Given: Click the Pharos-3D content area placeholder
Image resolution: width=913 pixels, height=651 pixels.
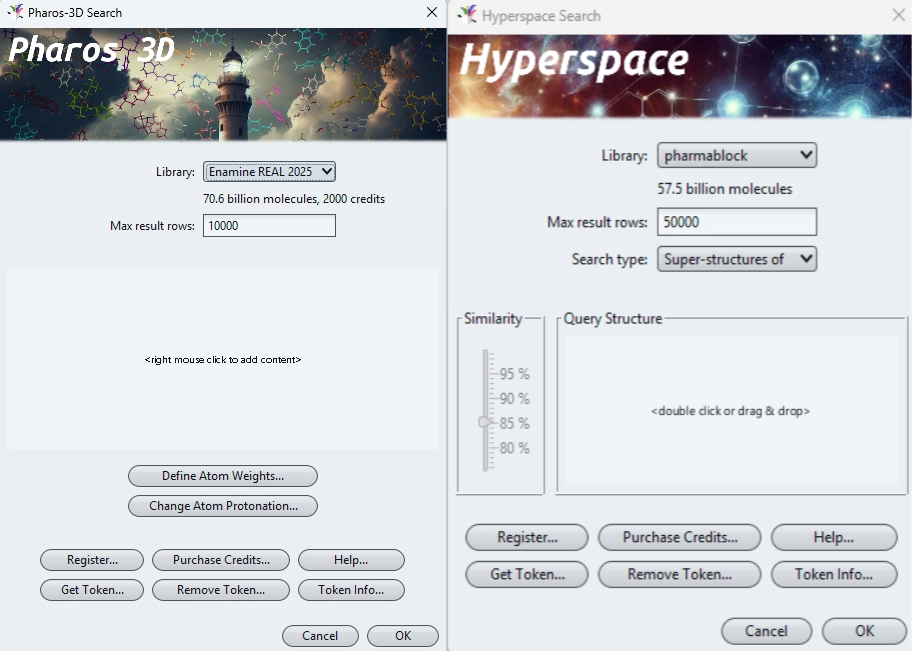Looking at the screenshot, I should pyautogui.click(x=223, y=359).
